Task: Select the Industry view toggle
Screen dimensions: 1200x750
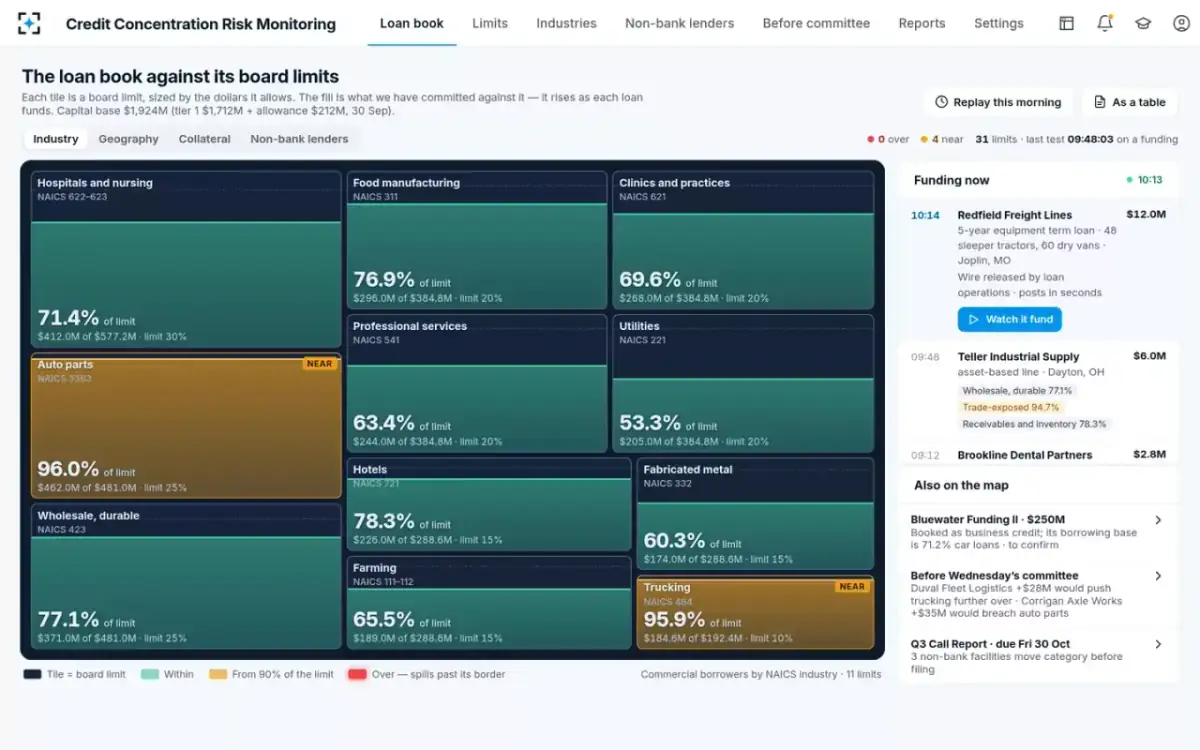Action: [56, 139]
